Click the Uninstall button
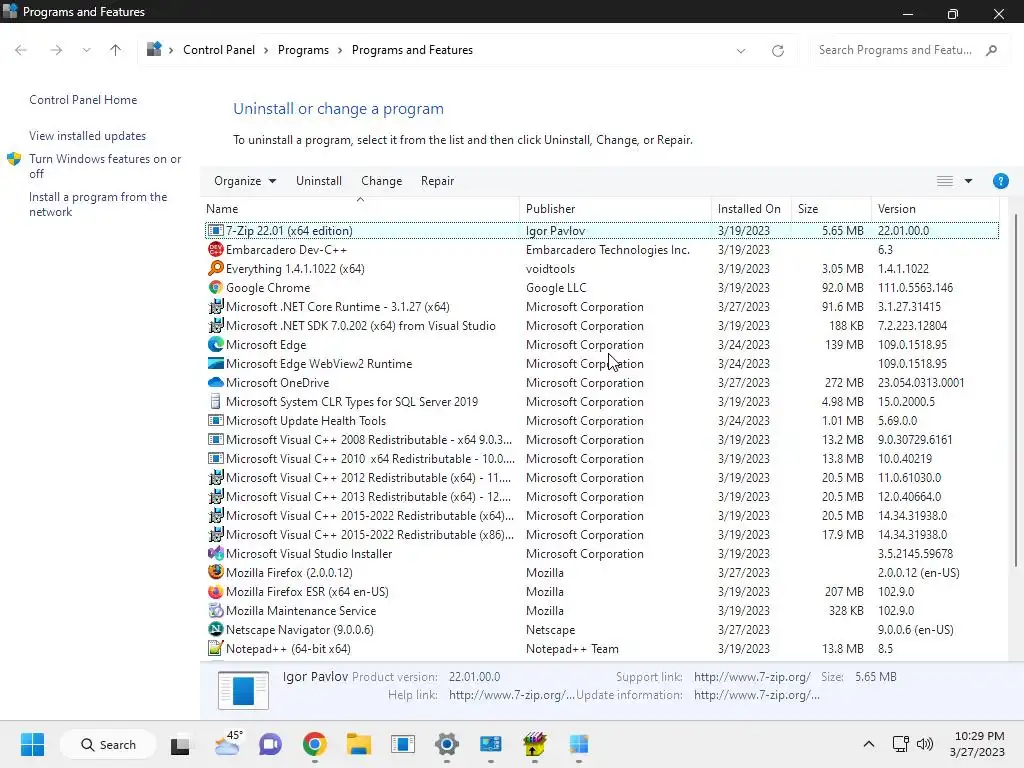Image resolution: width=1024 pixels, height=768 pixels. coord(319,181)
